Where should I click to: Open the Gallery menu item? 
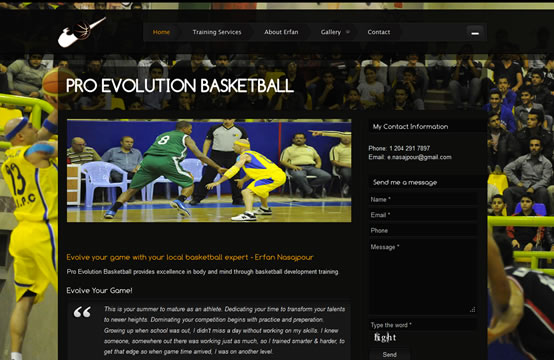(331, 32)
